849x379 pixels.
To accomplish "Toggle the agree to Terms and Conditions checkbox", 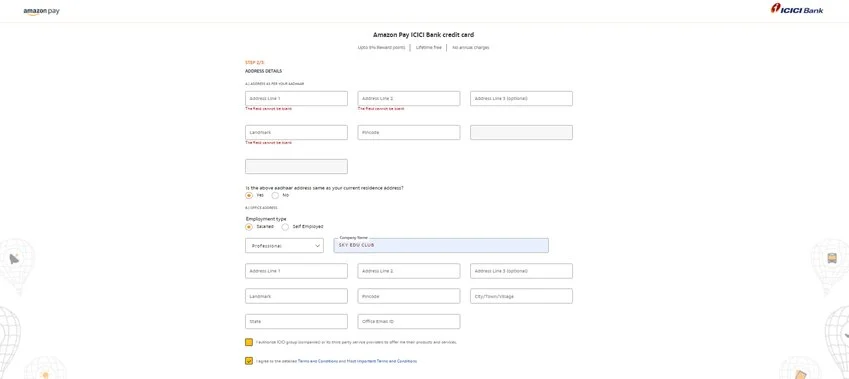I will (249, 361).
